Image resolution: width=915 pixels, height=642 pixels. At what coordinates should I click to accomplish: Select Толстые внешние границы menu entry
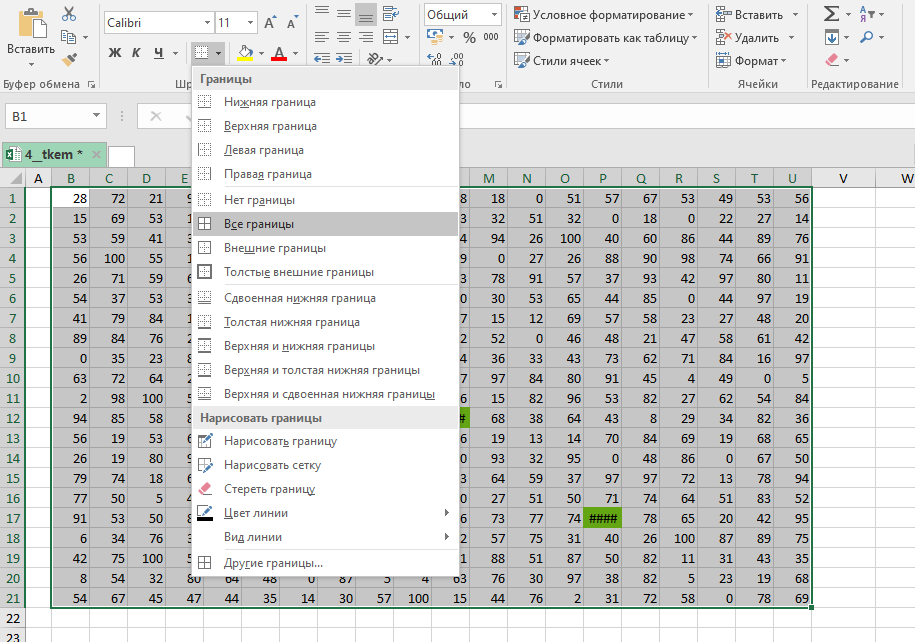(x=298, y=272)
